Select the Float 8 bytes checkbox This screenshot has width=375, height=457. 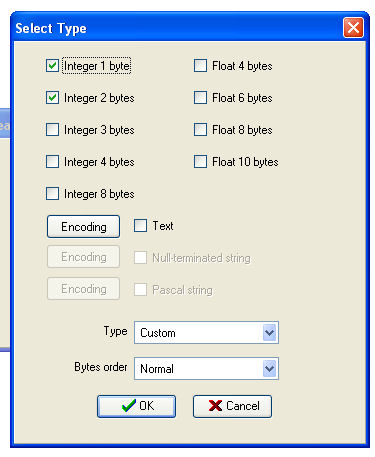coord(200,130)
